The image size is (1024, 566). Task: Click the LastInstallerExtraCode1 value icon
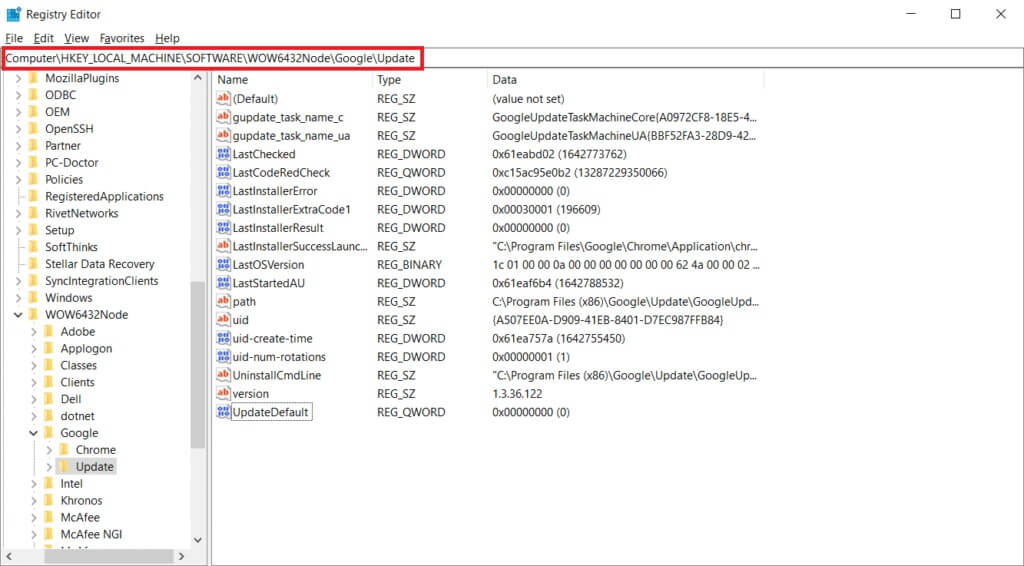(223, 209)
